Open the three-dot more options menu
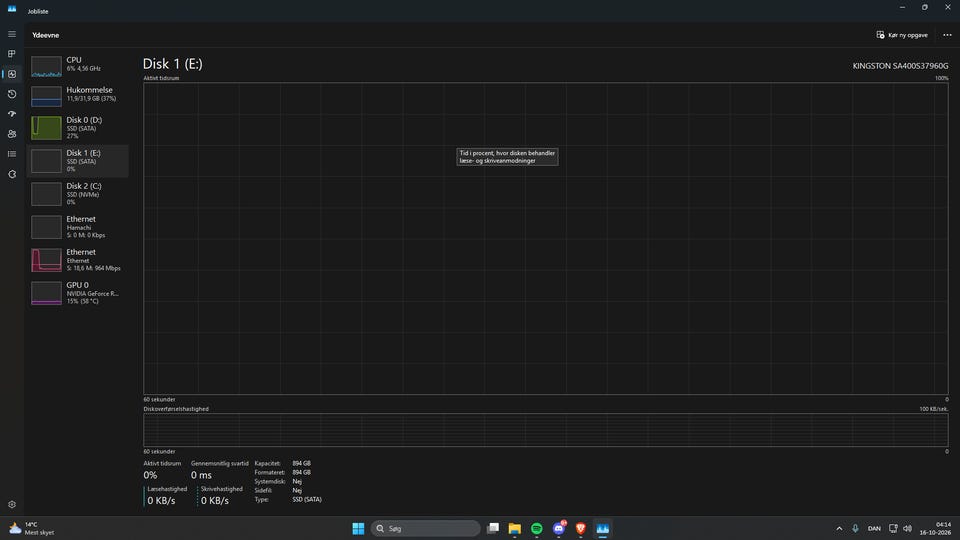 (947, 35)
